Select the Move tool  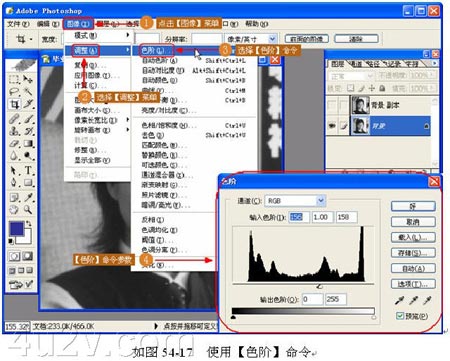(x=28, y=79)
